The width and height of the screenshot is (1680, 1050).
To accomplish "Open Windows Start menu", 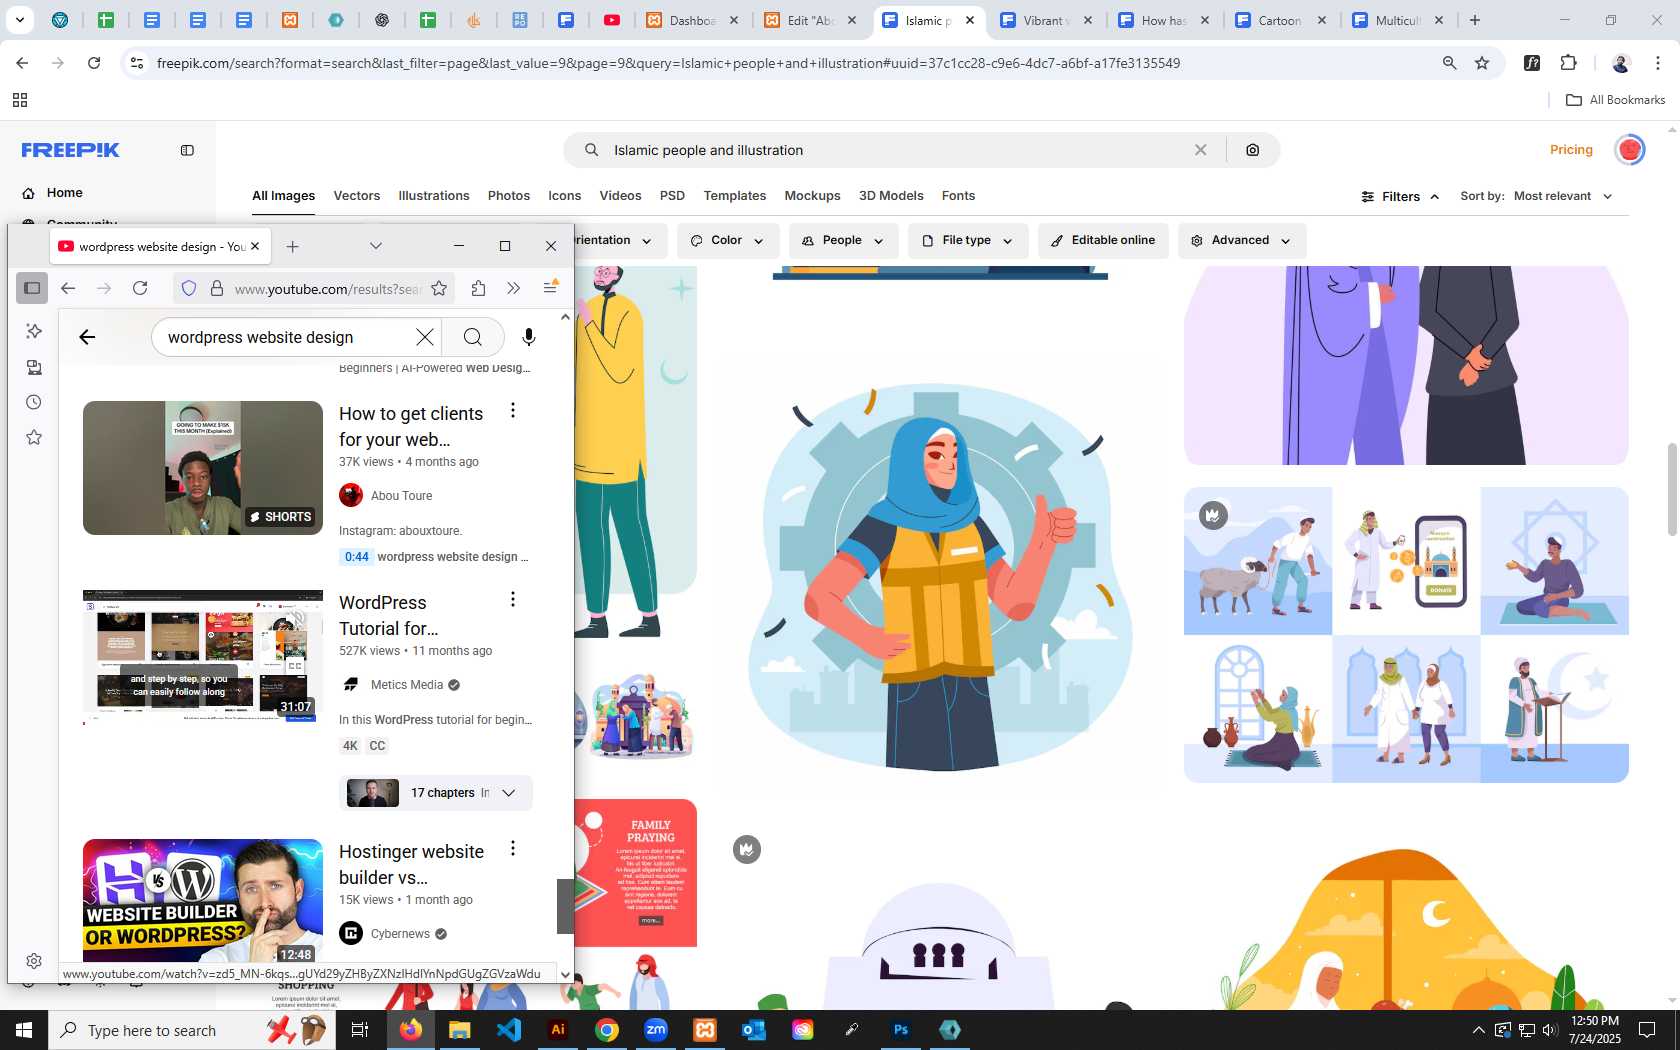I will click(24, 1030).
